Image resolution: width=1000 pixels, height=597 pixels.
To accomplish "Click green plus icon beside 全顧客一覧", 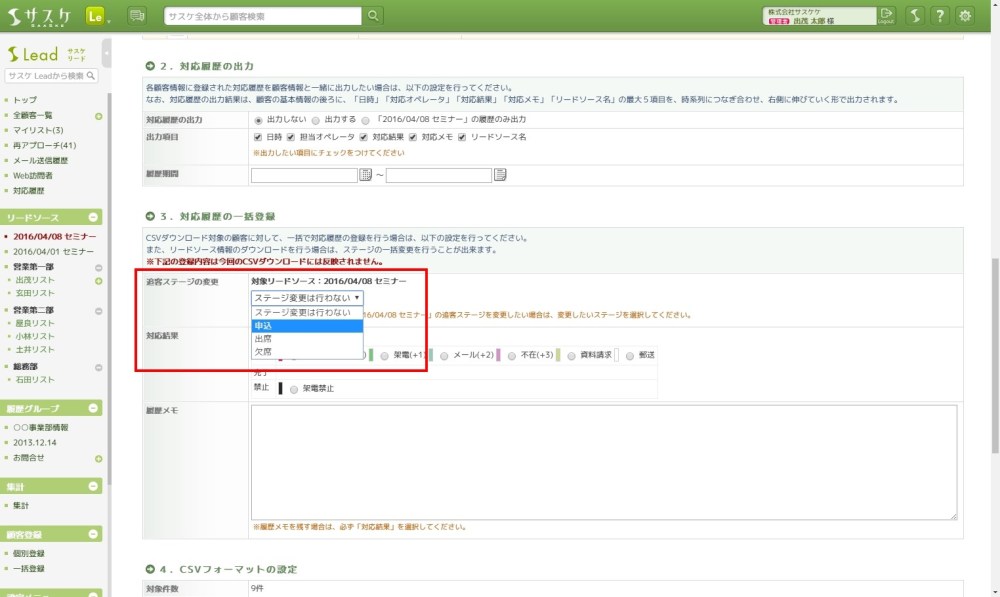I will (98, 116).
